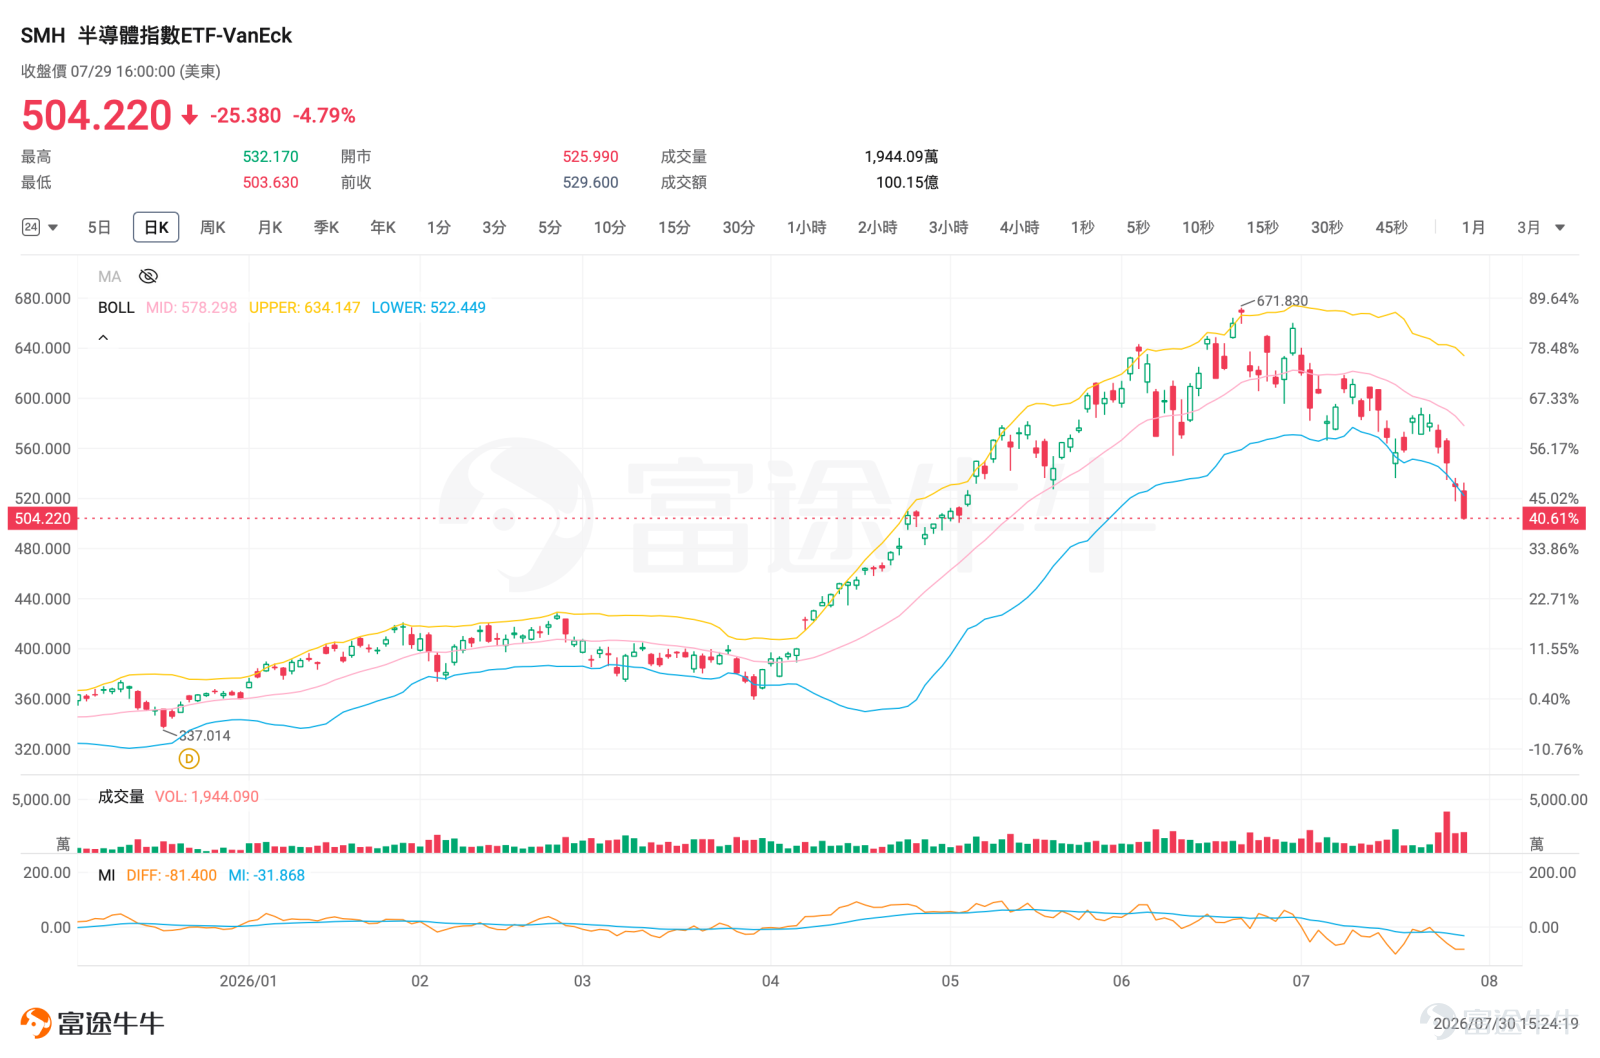The image size is (1600, 1058).
Task: Click the 成交量 value 1,944.09萬
Action: [x=901, y=156]
